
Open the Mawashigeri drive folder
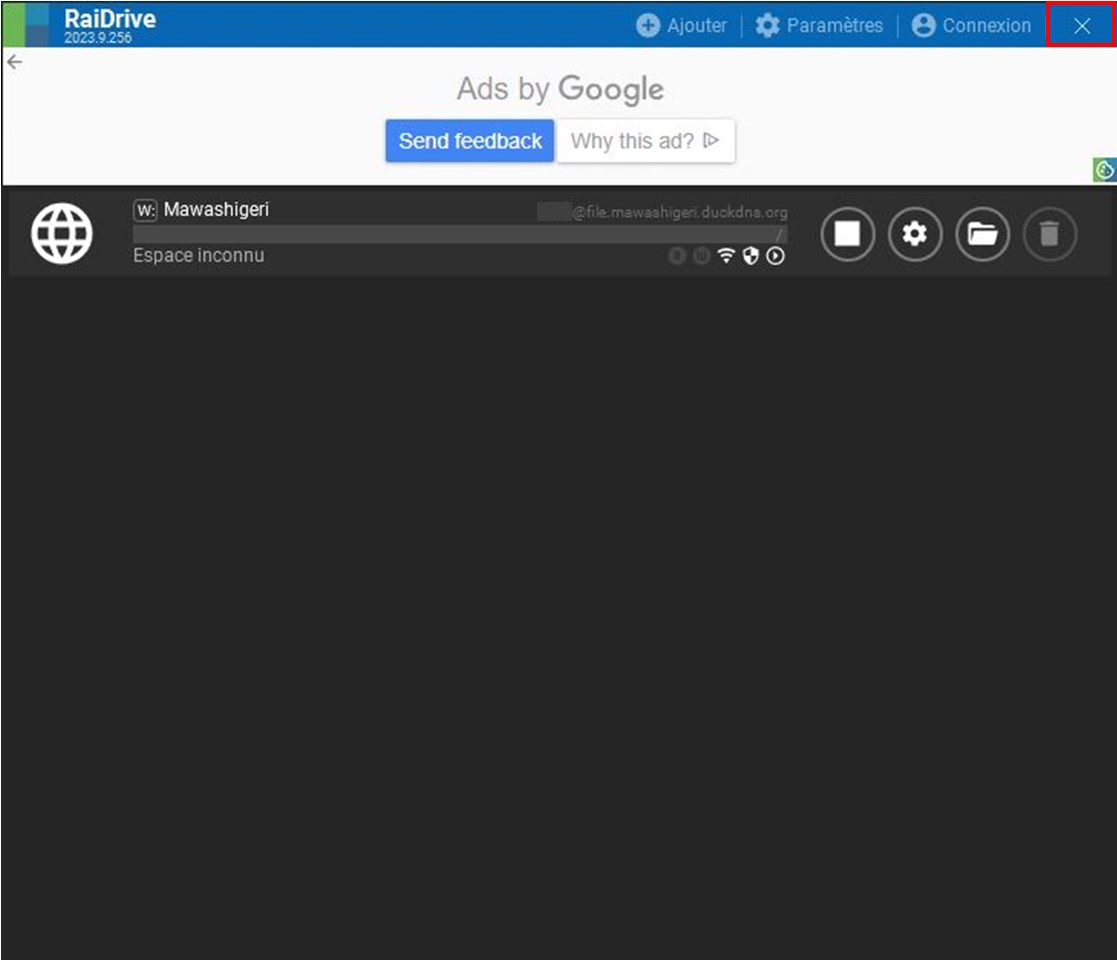(982, 234)
